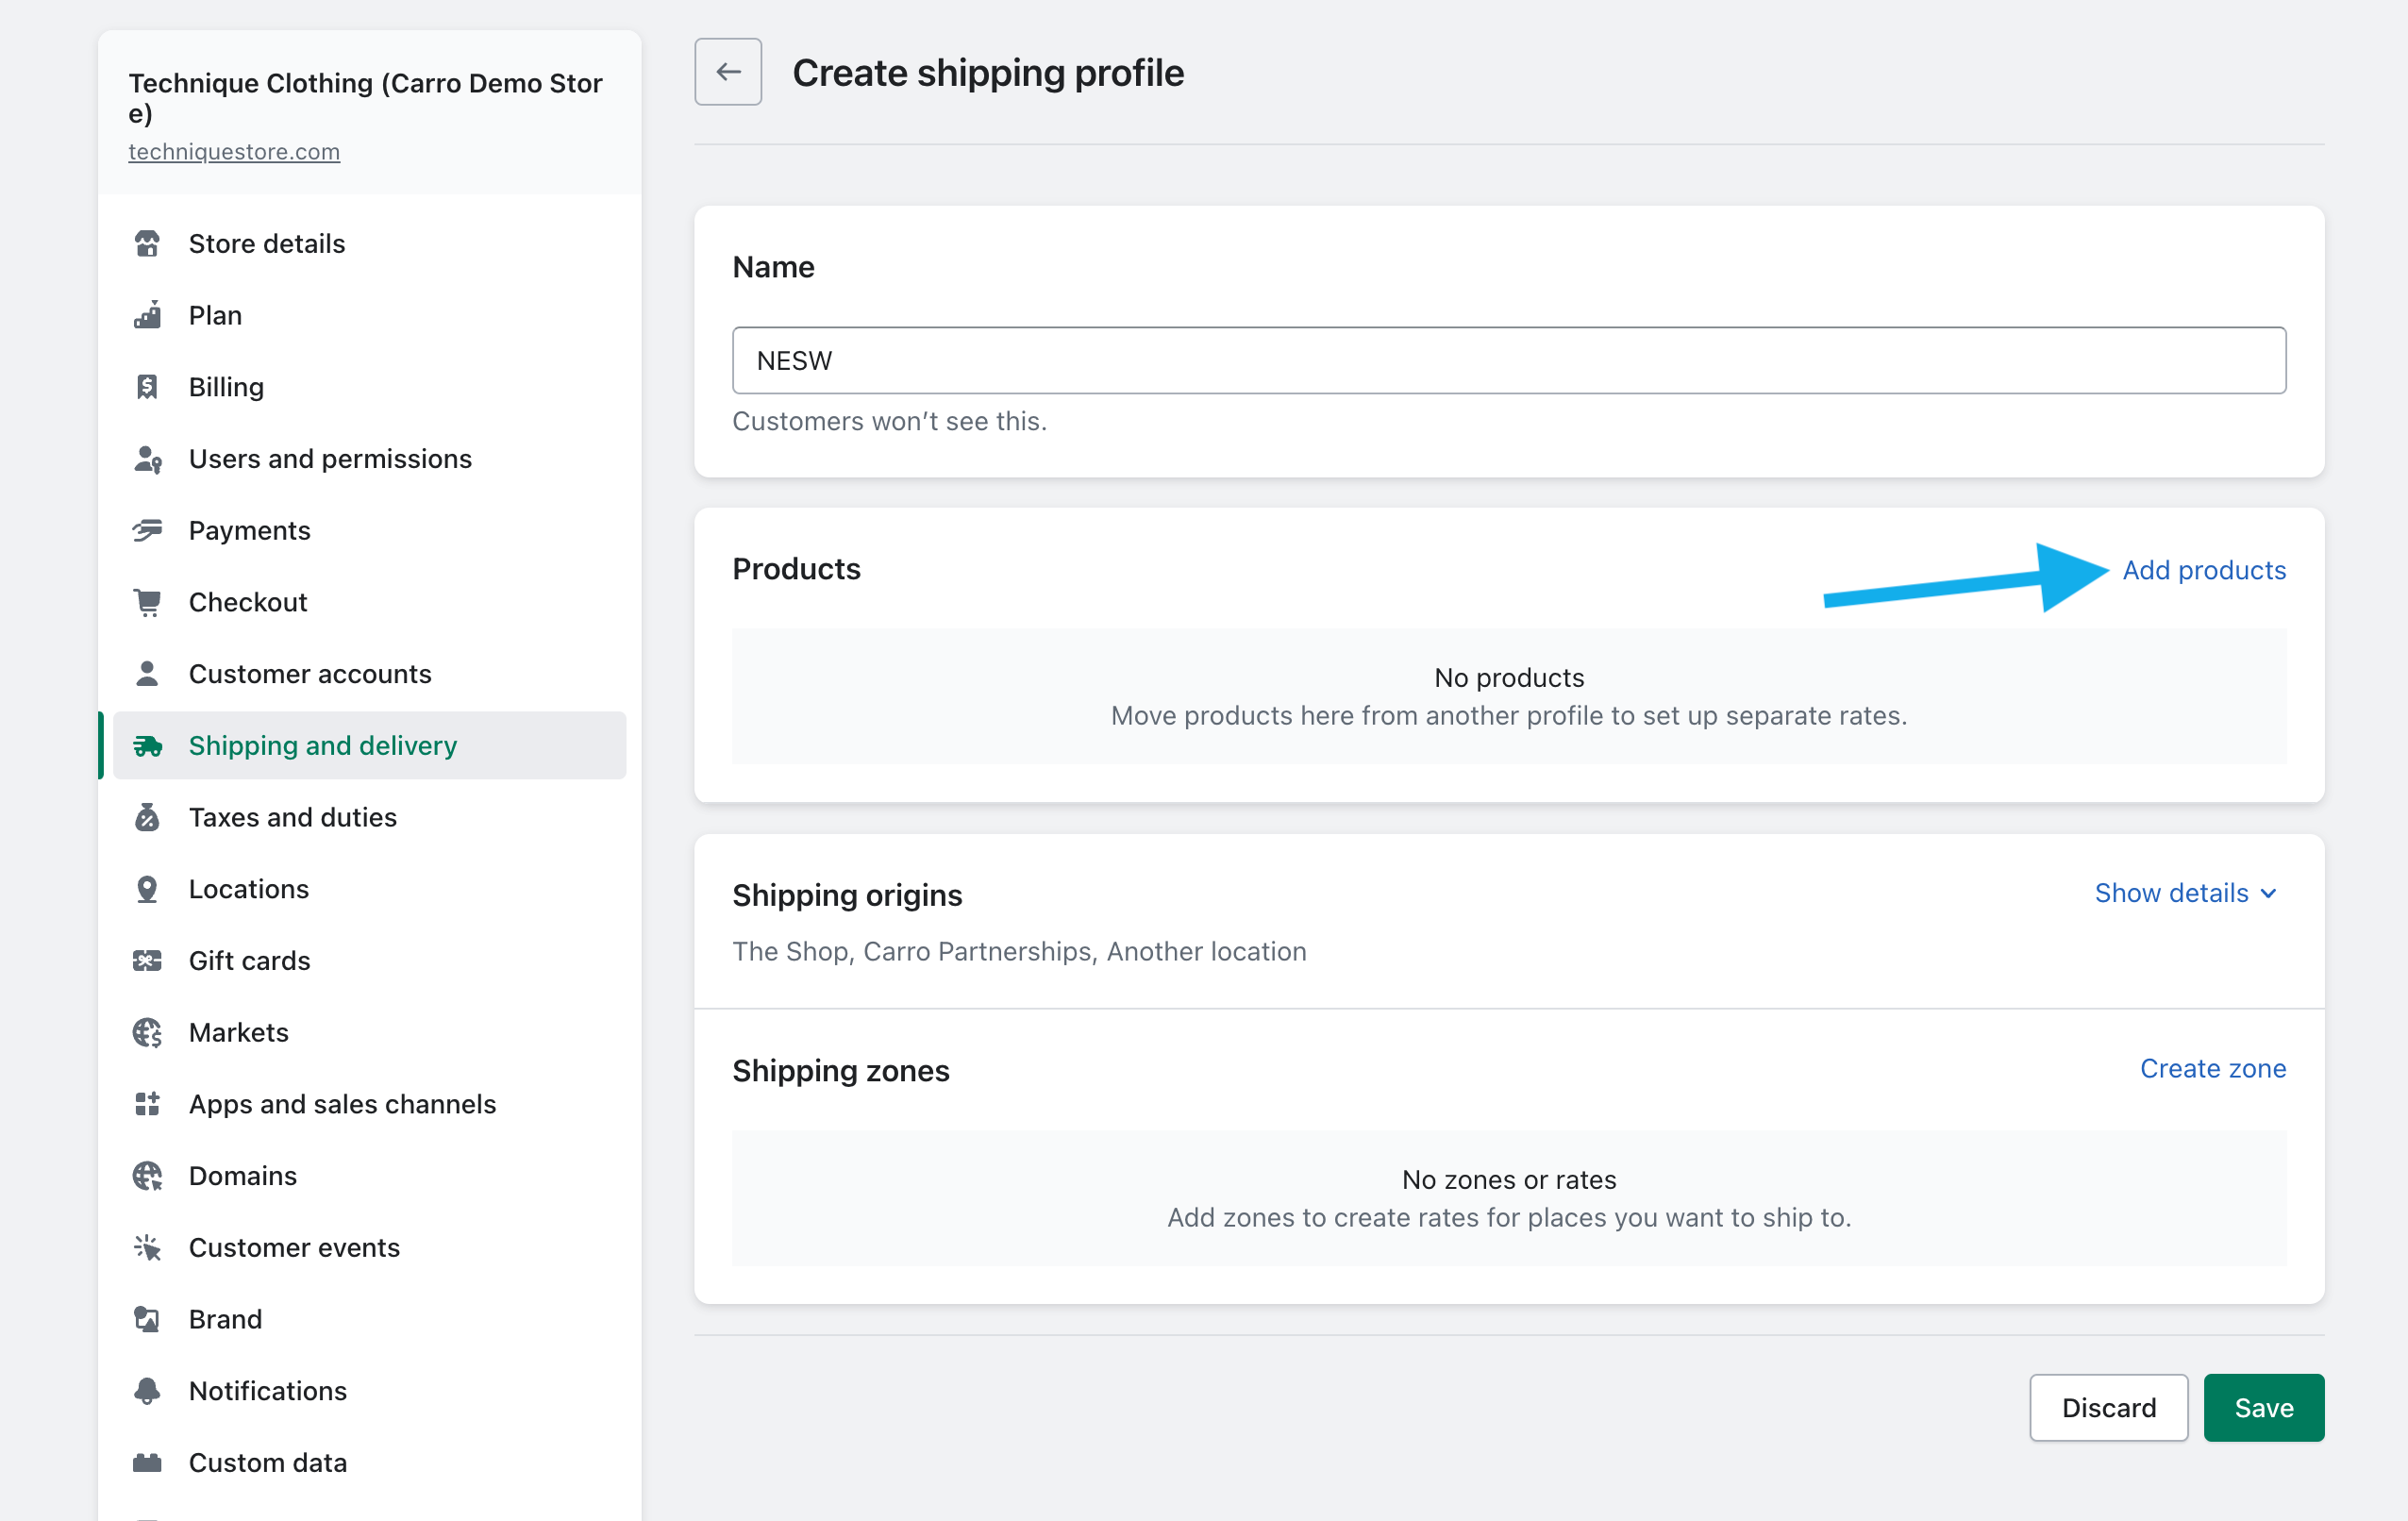Viewport: 2408px width, 1521px height.
Task: Click the Markets globe icon
Action: click(x=147, y=1032)
